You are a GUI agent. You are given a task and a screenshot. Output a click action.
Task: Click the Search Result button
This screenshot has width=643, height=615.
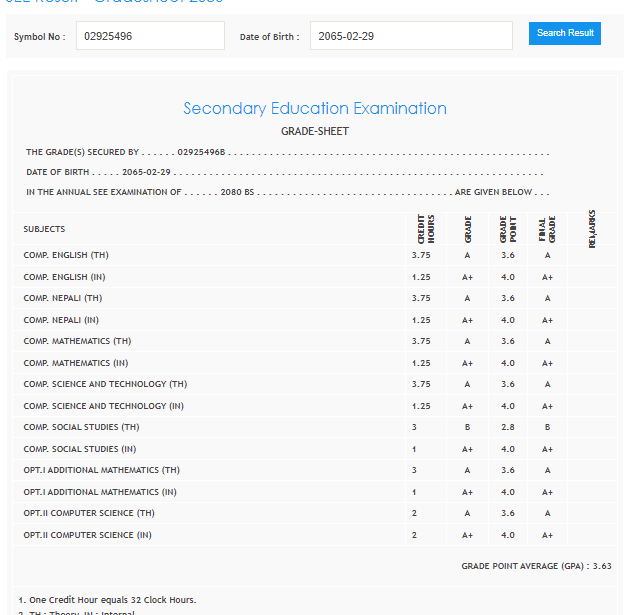pyautogui.click(x=564, y=33)
